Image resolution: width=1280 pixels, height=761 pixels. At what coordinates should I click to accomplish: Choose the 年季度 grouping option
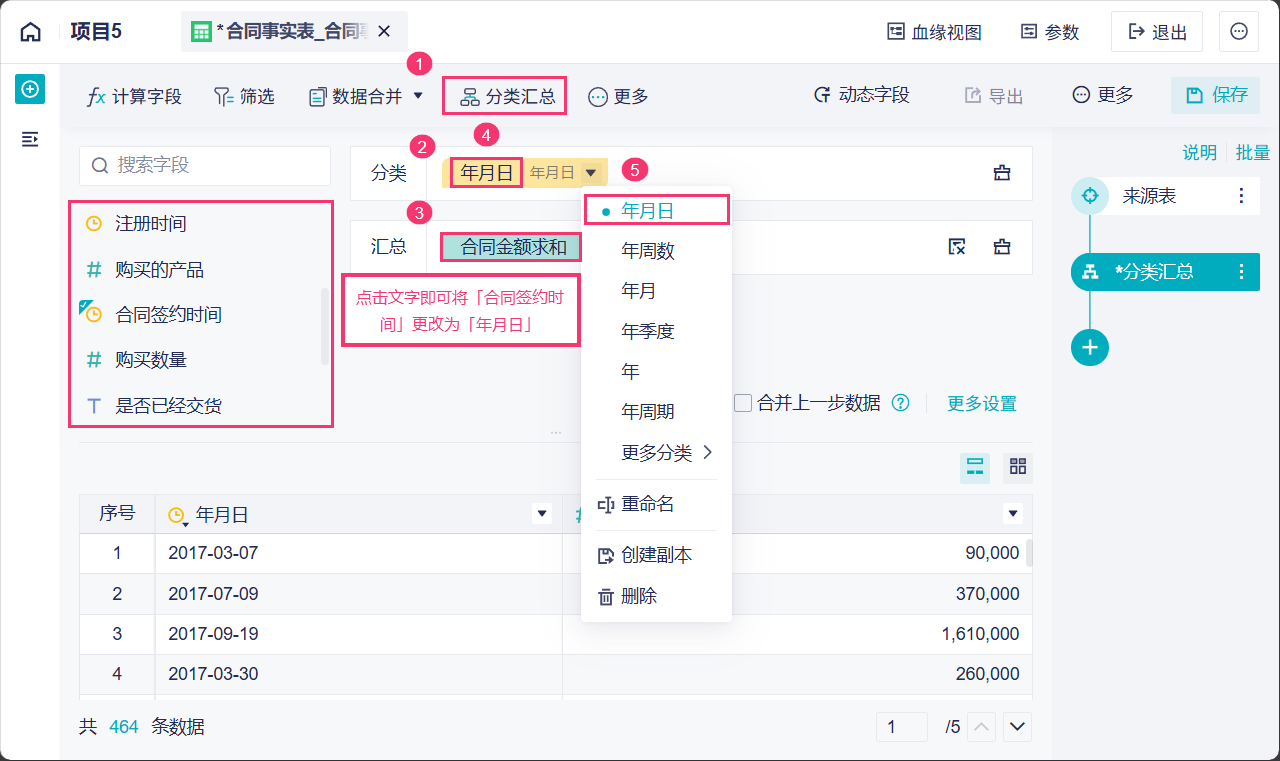[648, 331]
